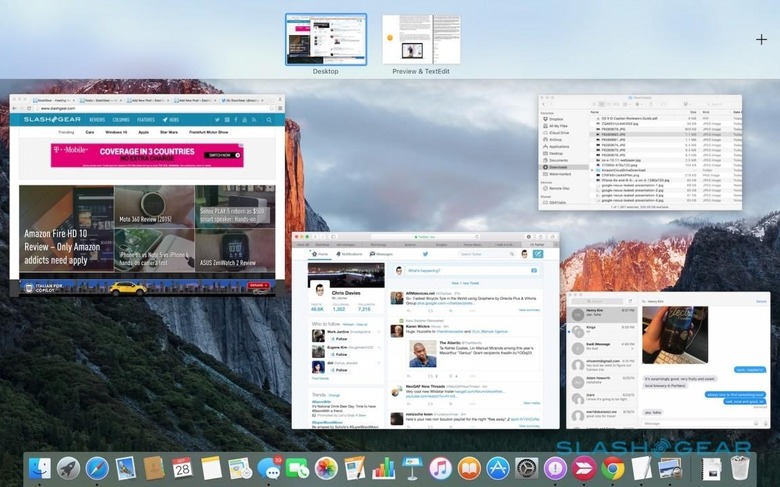Switch to Preview & TextEdit space
Viewport: 780px width, 487px height.
421,40
